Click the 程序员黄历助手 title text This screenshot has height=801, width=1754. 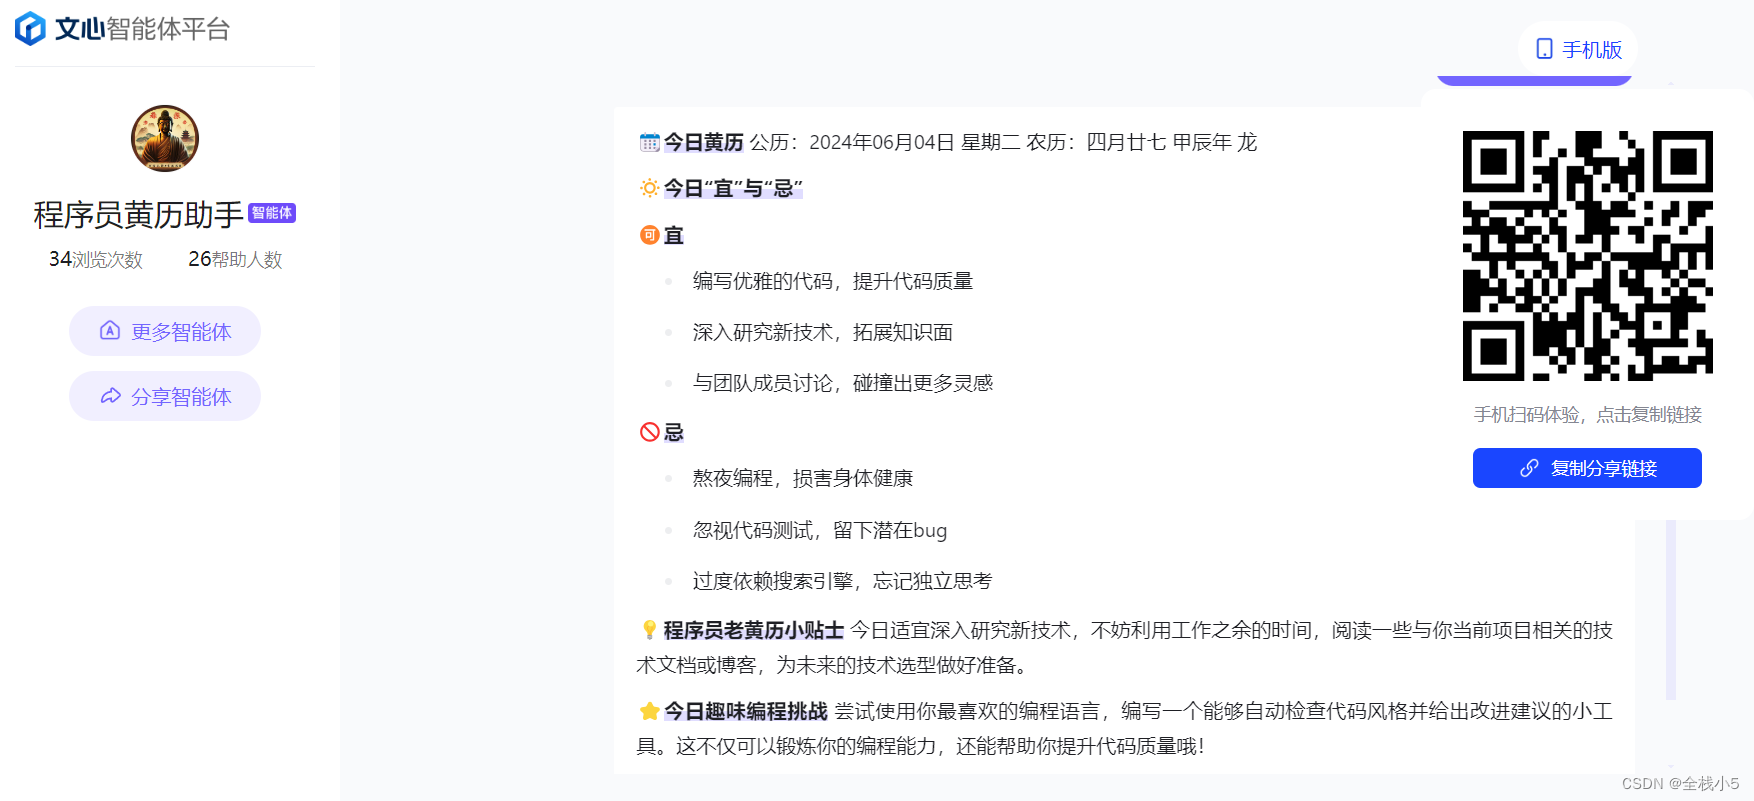138,214
